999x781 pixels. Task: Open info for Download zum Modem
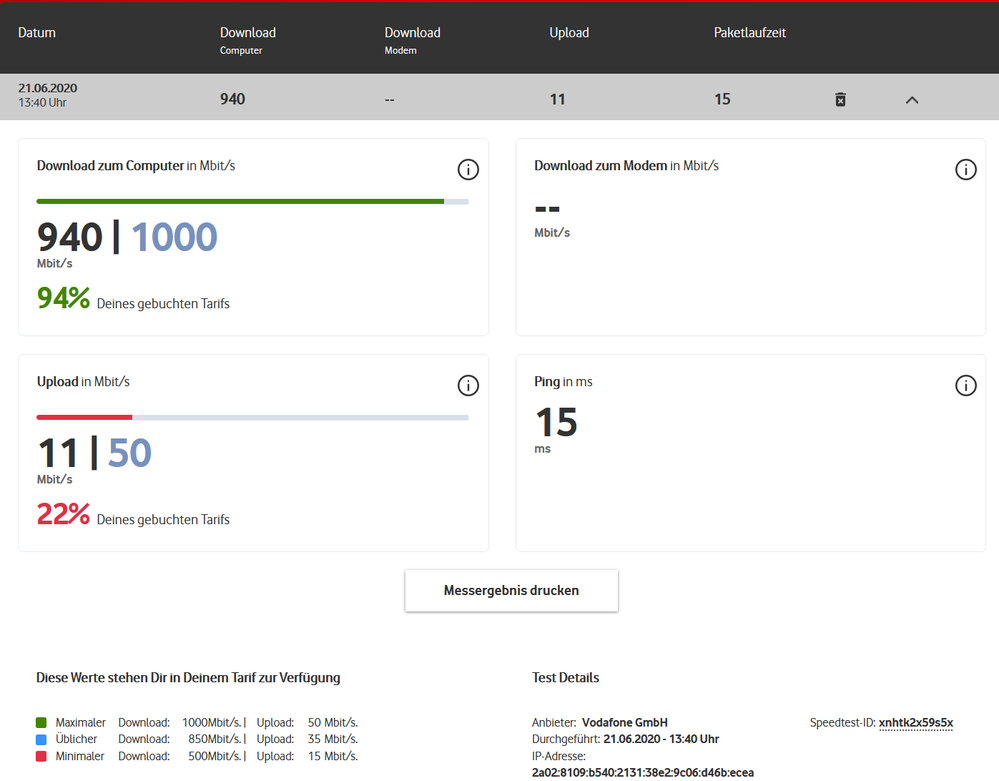click(x=965, y=170)
